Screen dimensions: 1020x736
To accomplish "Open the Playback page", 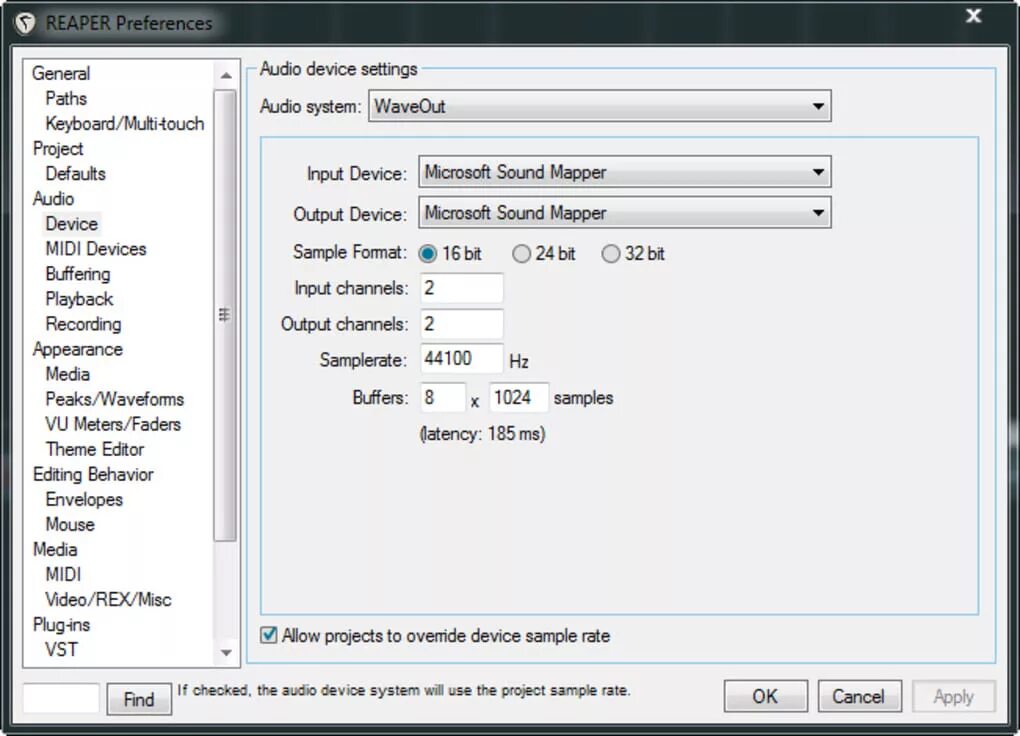I will pos(79,299).
